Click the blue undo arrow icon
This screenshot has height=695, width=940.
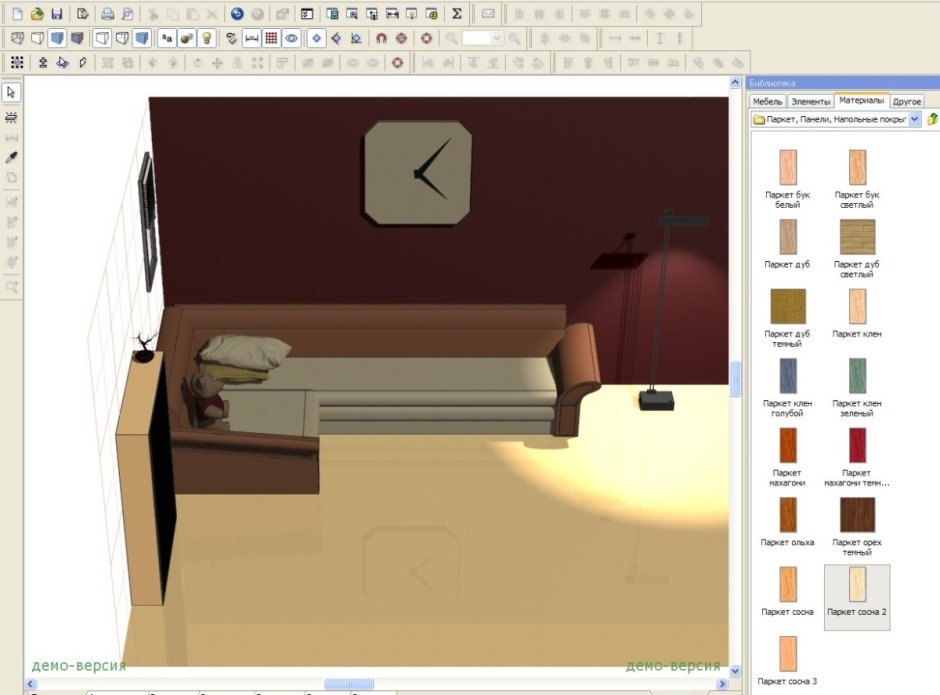click(x=237, y=14)
